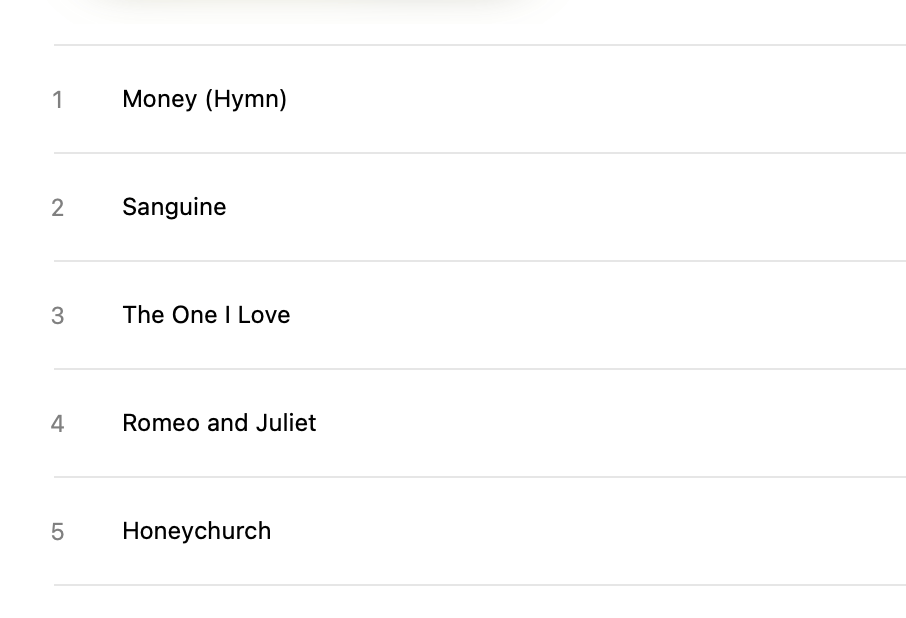Click the word "Romeo" in track 4
Image resolution: width=906 pixels, height=618 pixels.
click(x=160, y=423)
